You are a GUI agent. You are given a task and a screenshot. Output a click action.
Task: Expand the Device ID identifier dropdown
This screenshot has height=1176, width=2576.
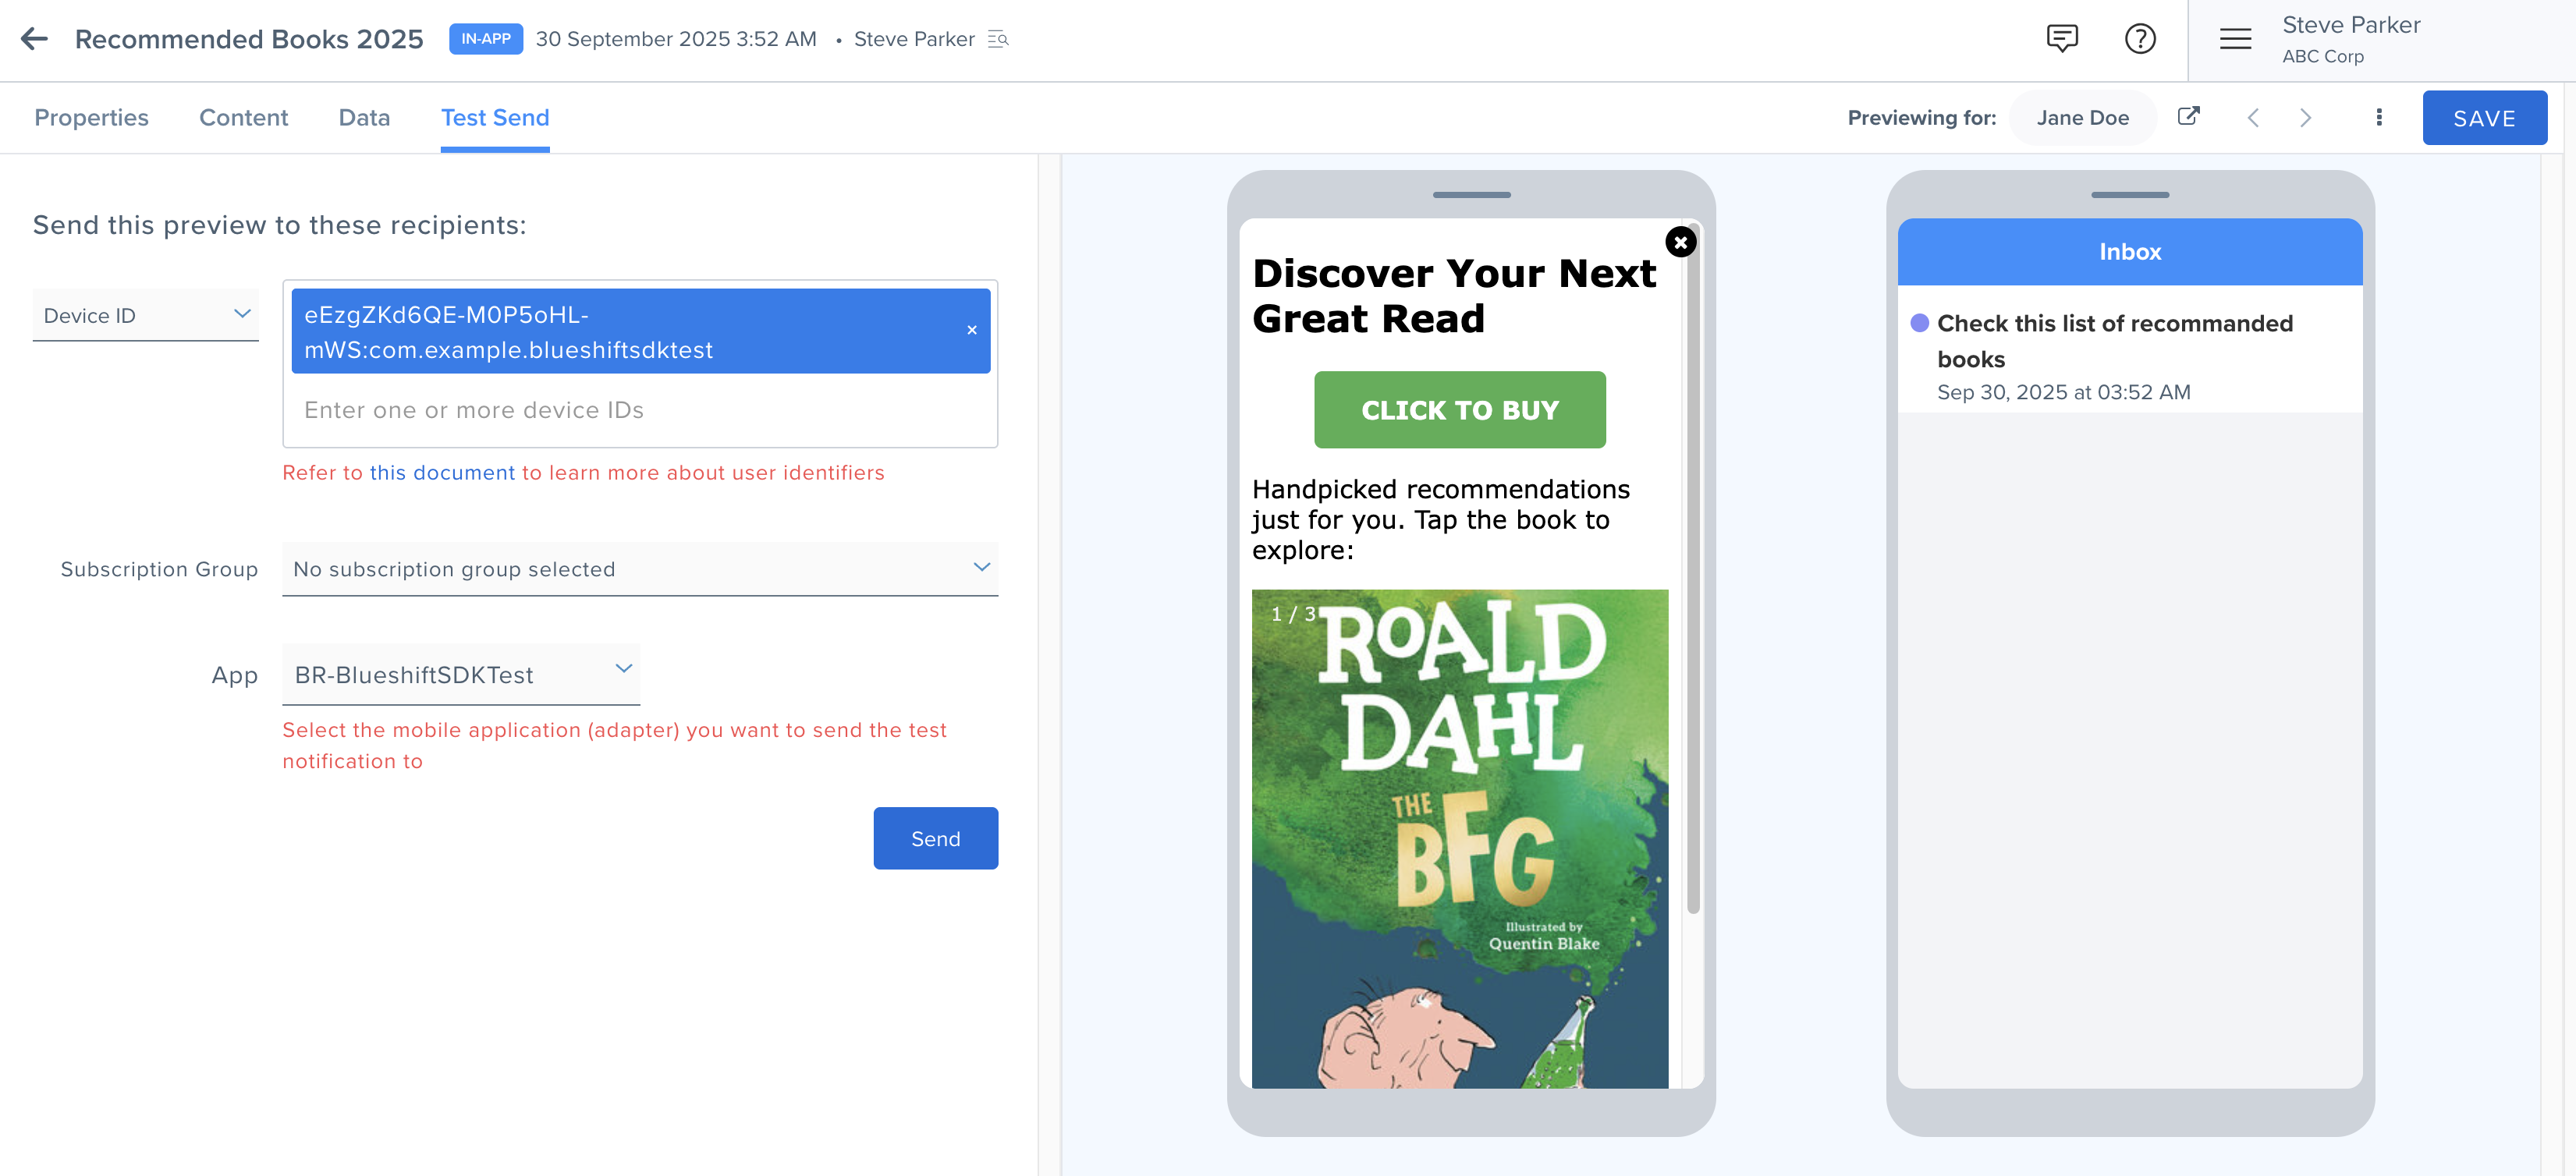tap(146, 315)
